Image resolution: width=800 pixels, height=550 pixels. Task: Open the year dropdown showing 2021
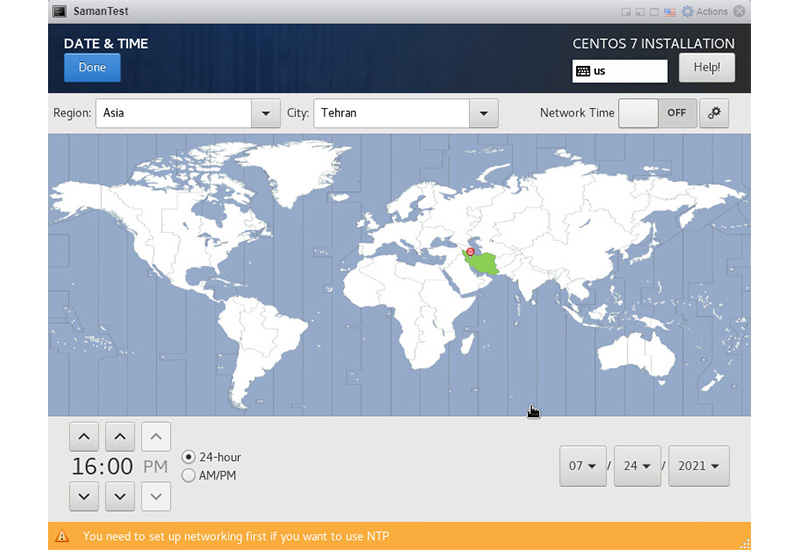point(698,466)
